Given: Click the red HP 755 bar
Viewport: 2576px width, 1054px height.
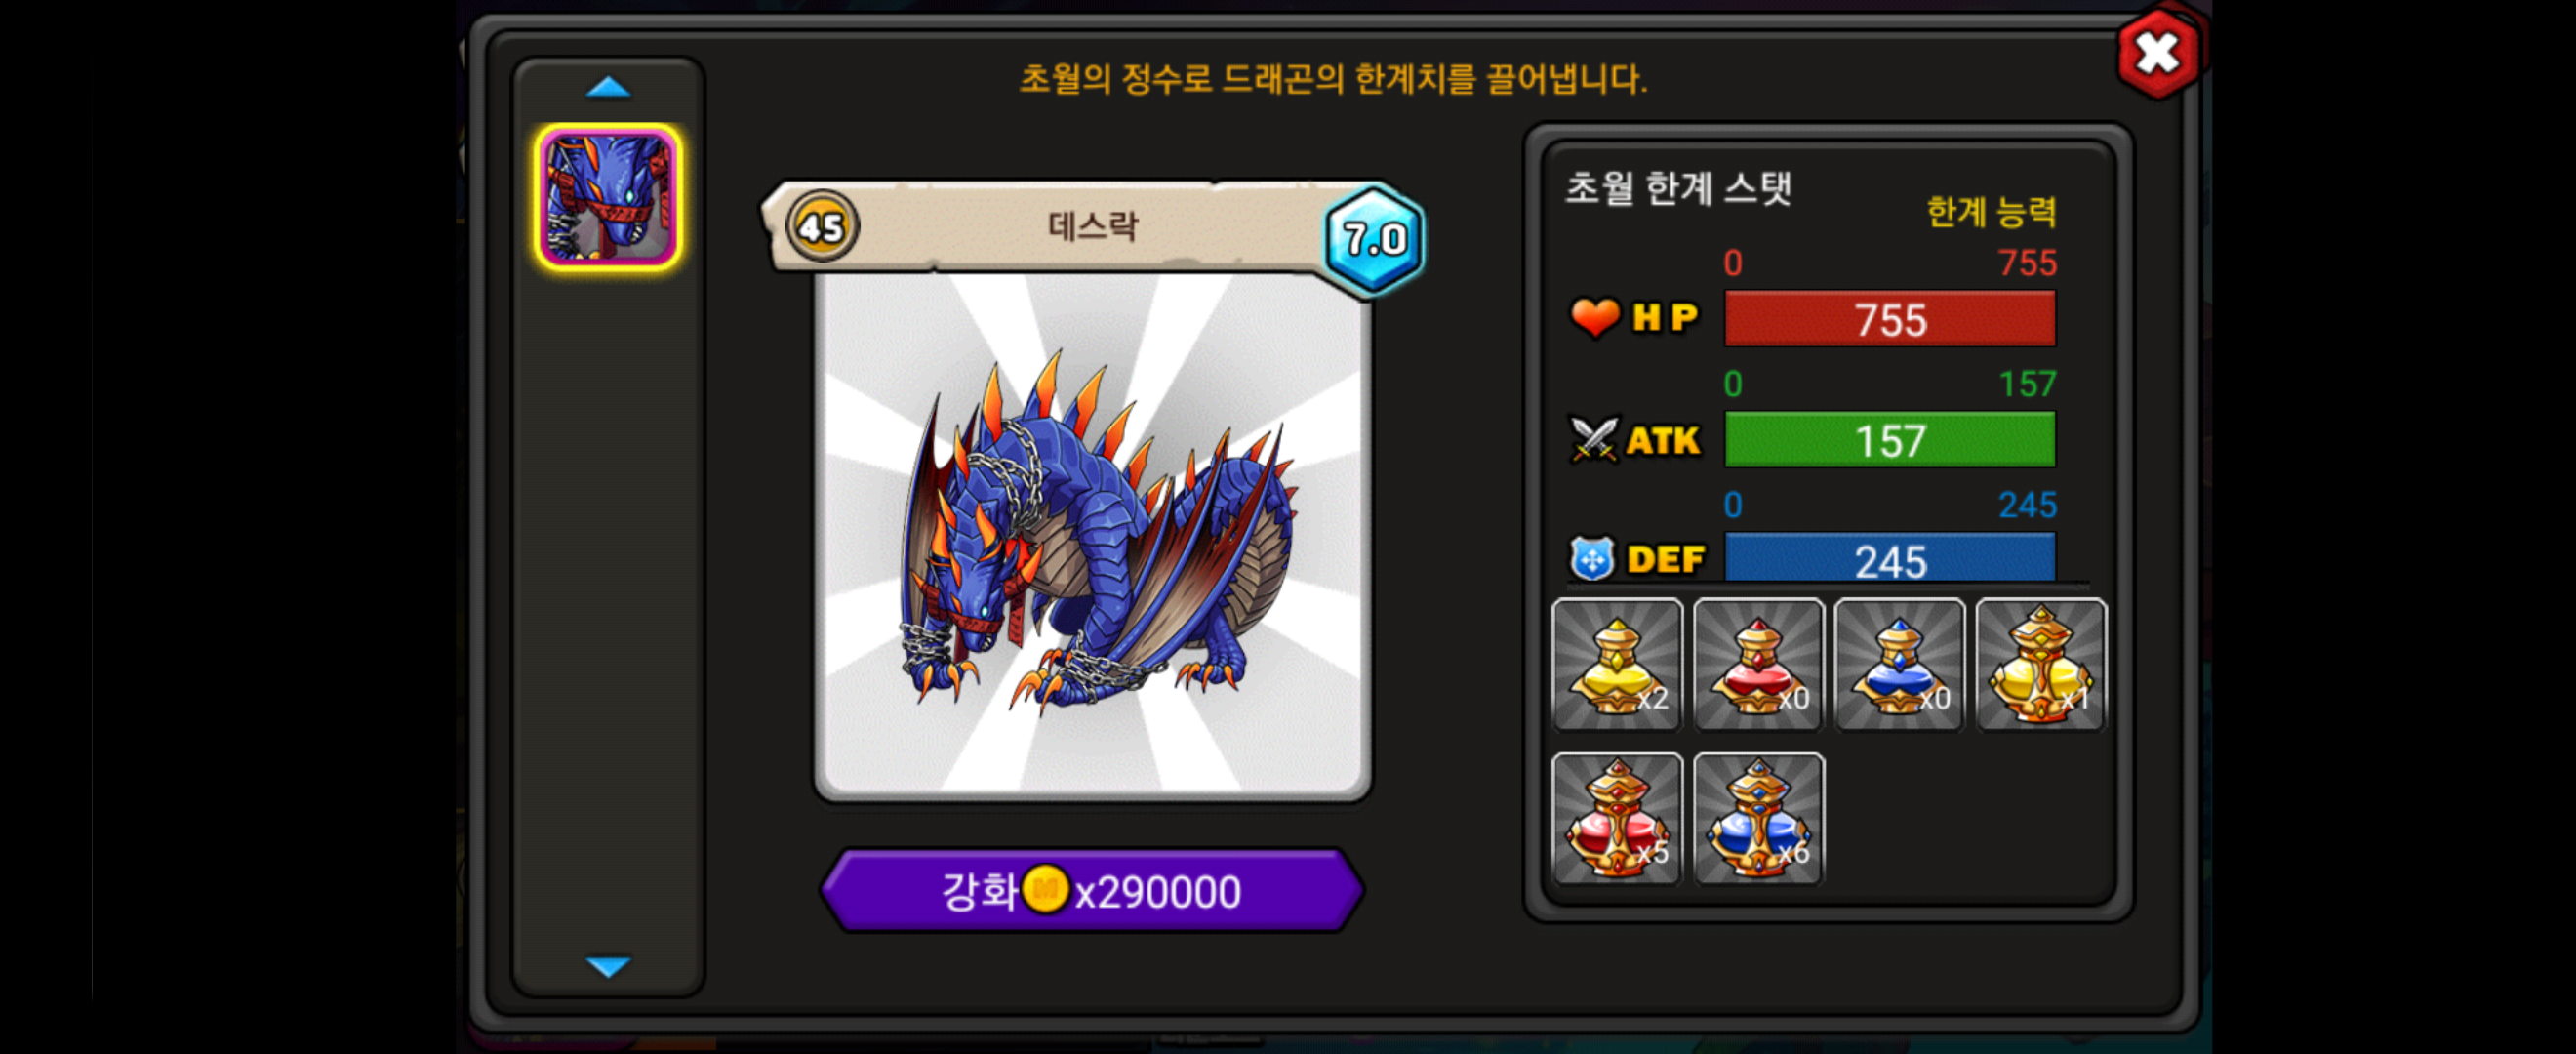Looking at the screenshot, I should [1890, 319].
